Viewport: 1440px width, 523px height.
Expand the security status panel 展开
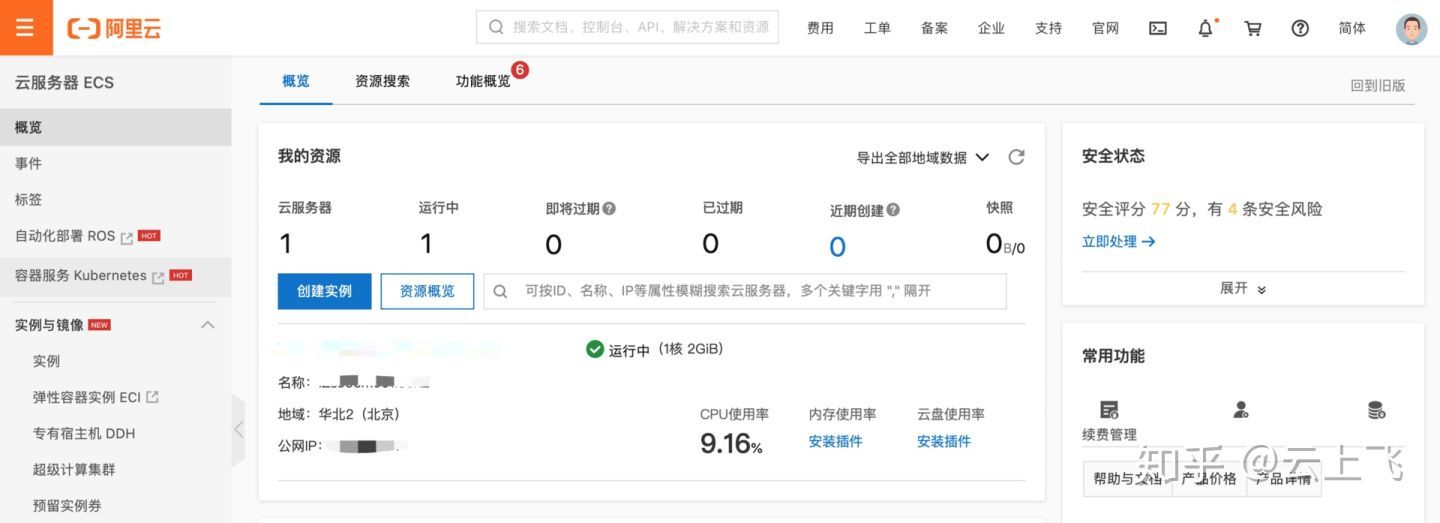click(1243, 288)
